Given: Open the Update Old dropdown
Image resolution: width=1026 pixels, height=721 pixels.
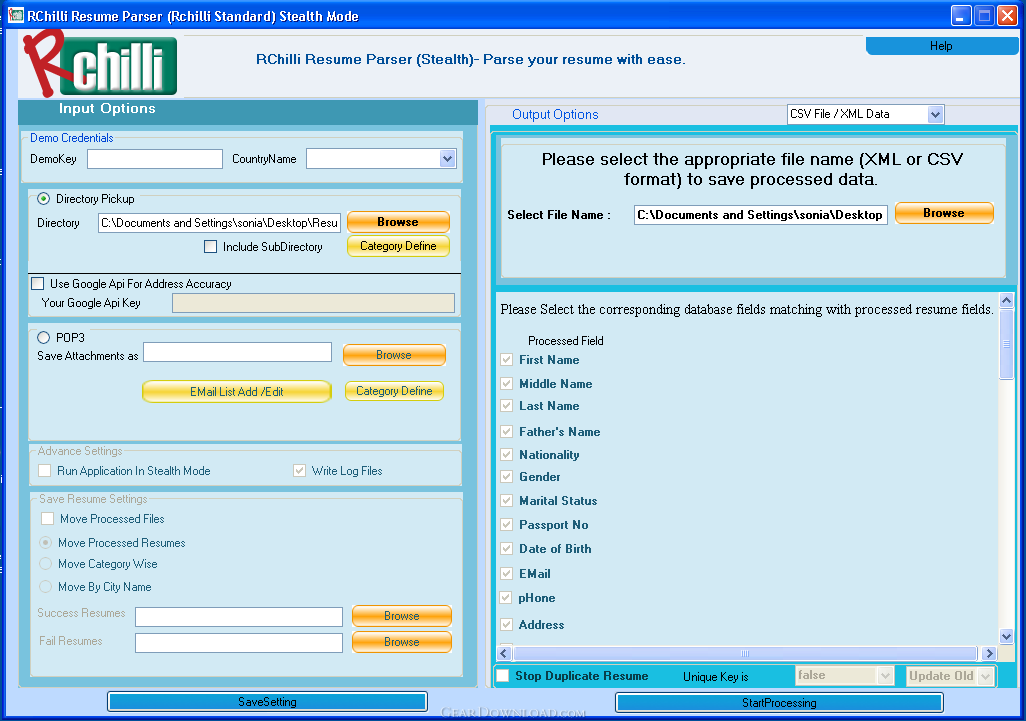Looking at the screenshot, I should pos(950,676).
